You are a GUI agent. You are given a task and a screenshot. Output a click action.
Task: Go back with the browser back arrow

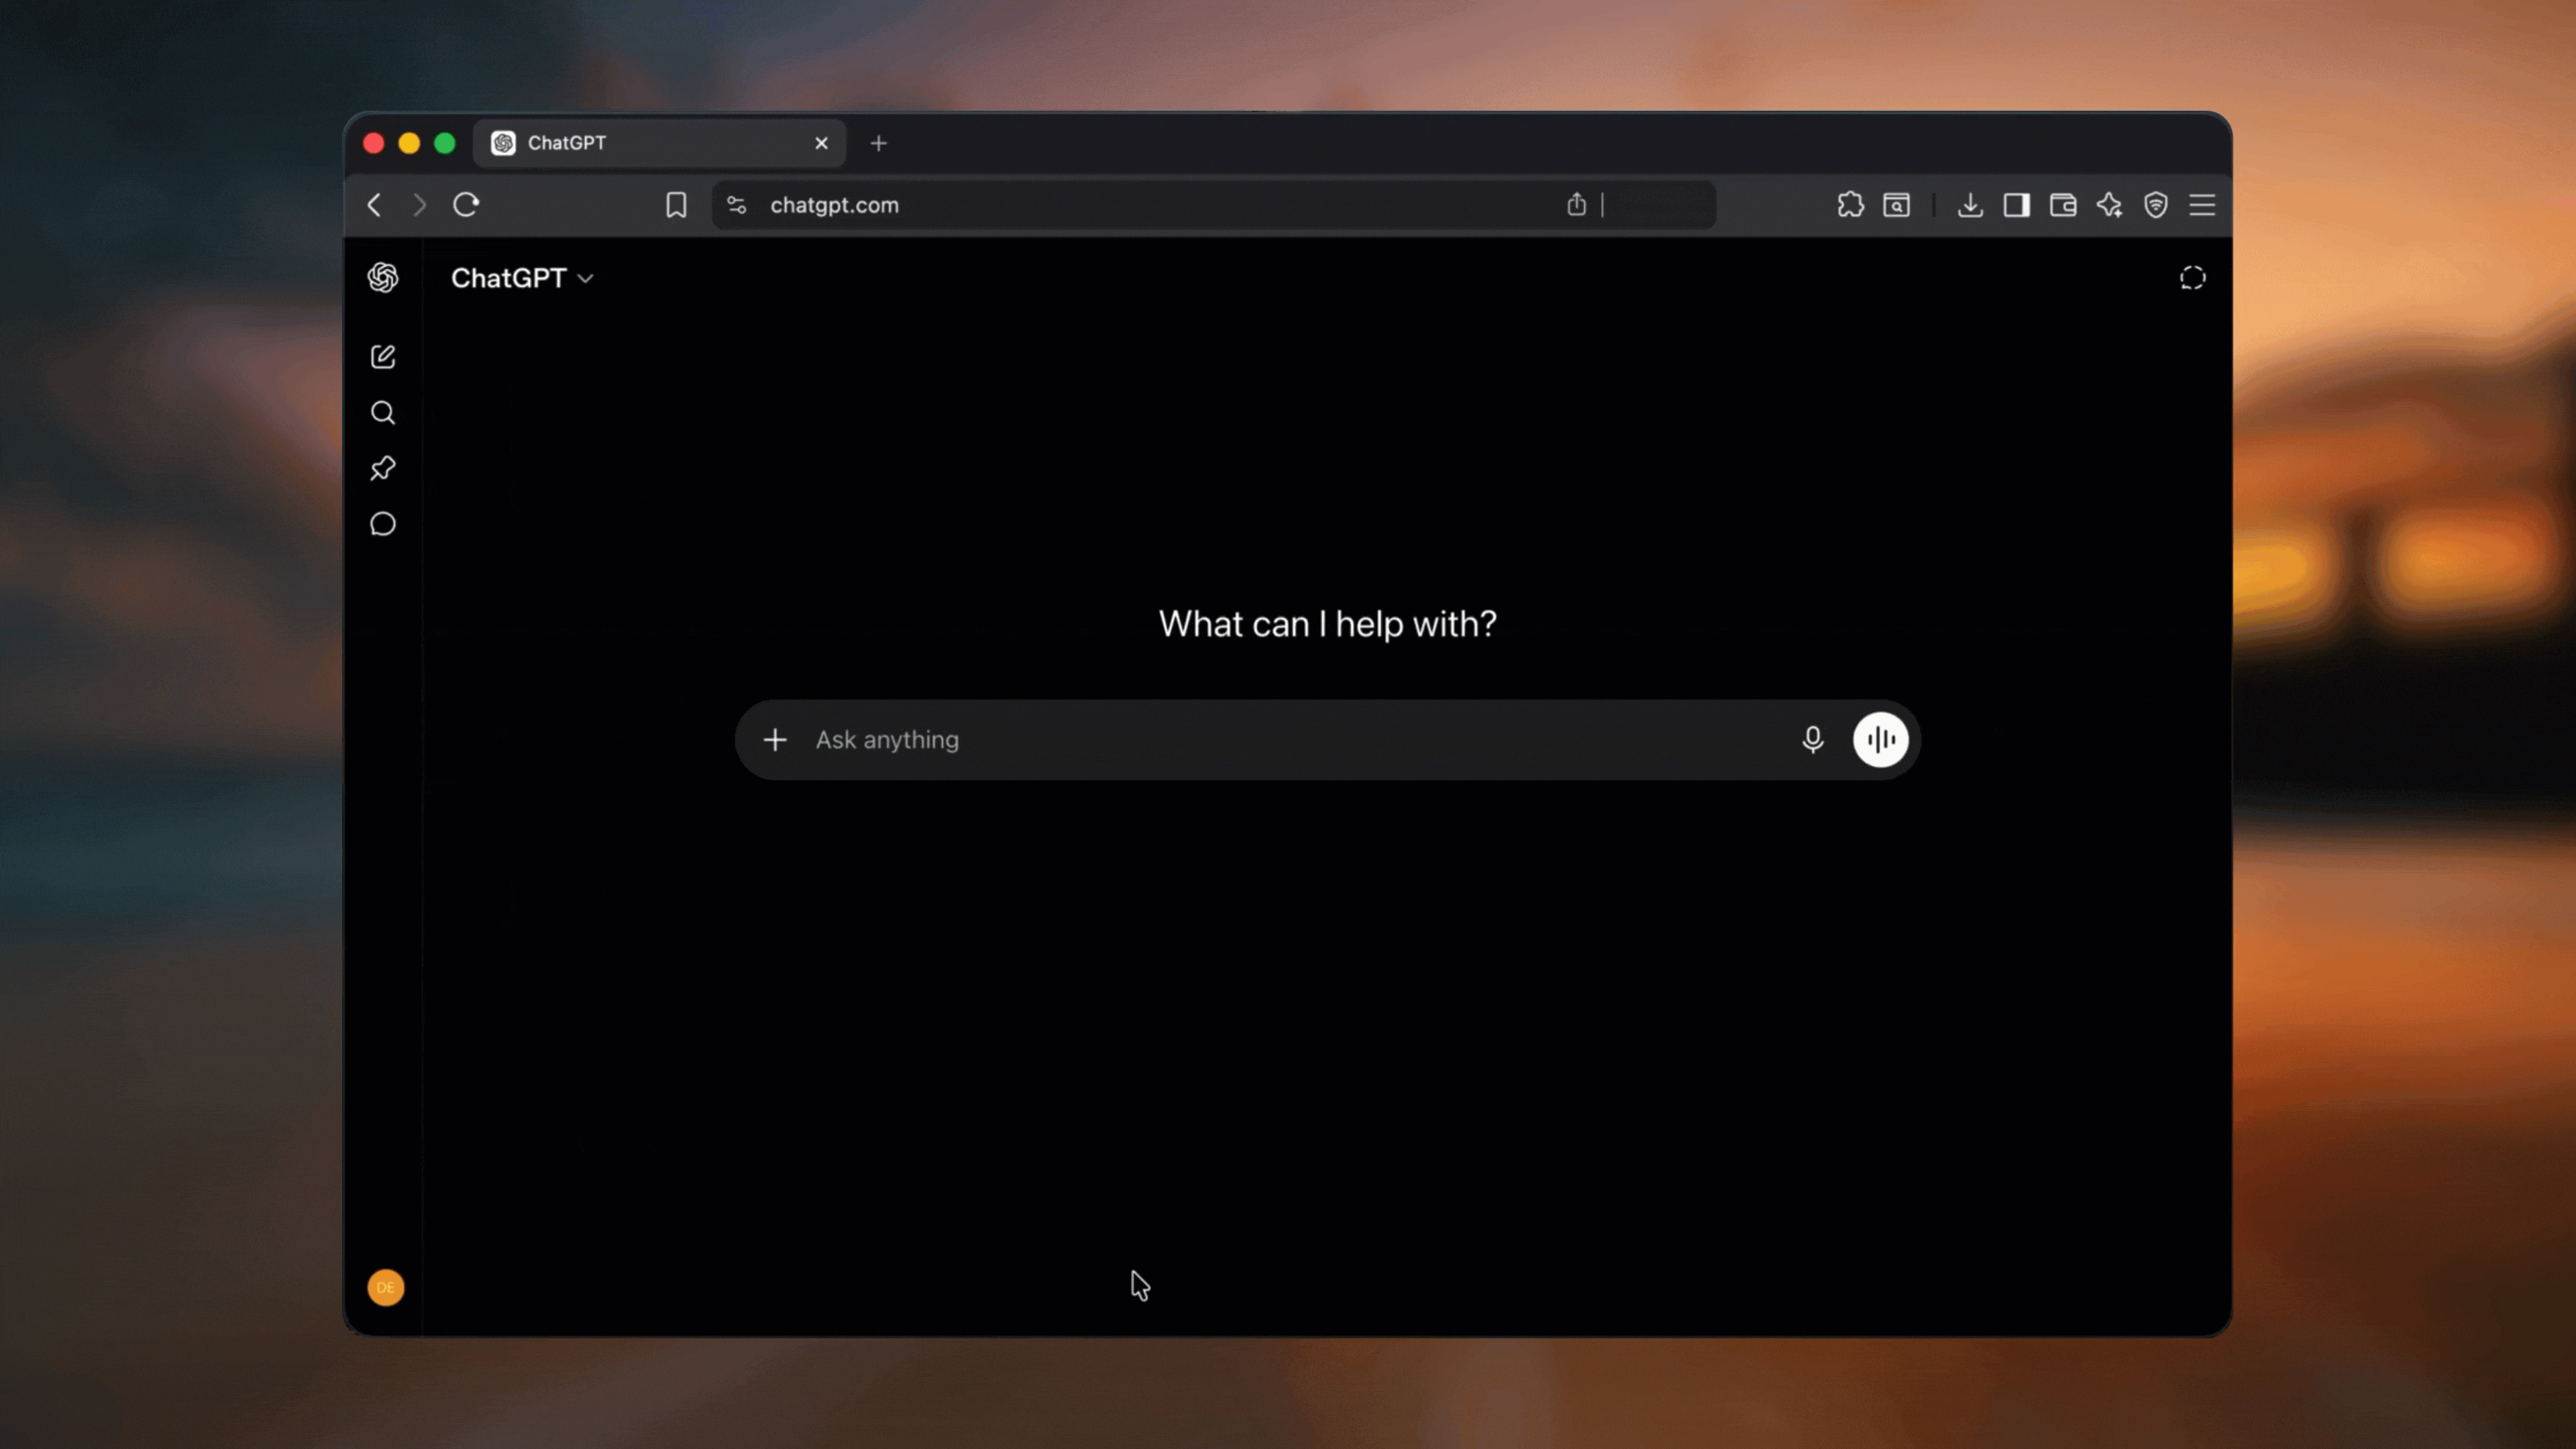375,205
